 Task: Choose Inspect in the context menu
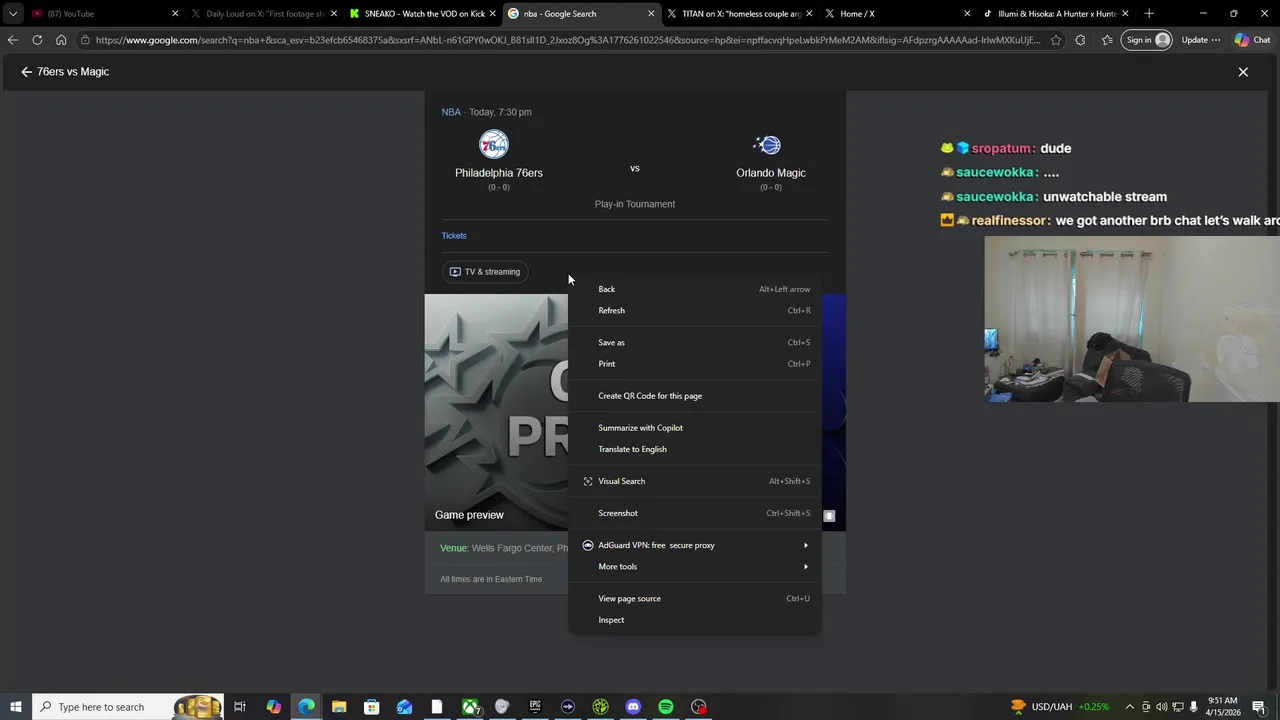click(694, 620)
